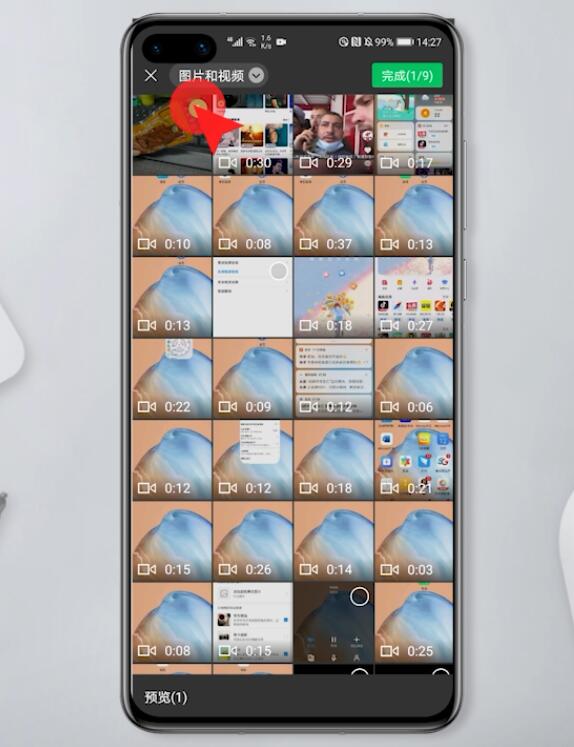This screenshot has width=574, height=747.
Task: Select the 0:10 video thumbnail
Action: pyautogui.click(x=172, y=216)
